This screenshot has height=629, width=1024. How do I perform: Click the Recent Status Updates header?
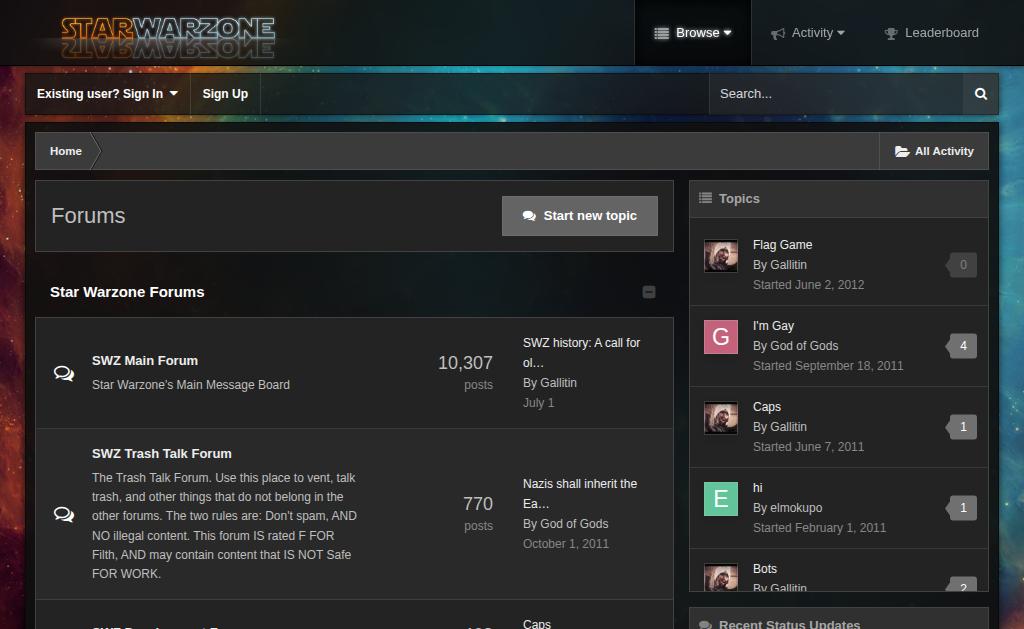(x=789, y=624)
